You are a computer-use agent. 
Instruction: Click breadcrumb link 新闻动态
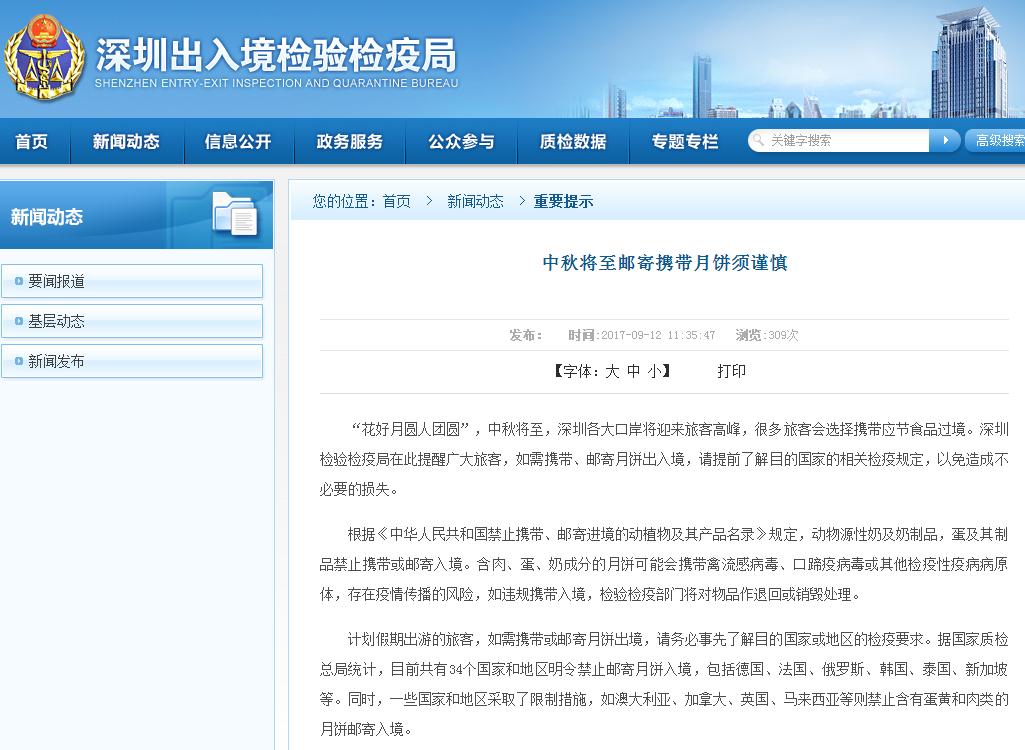pos(475,201)
